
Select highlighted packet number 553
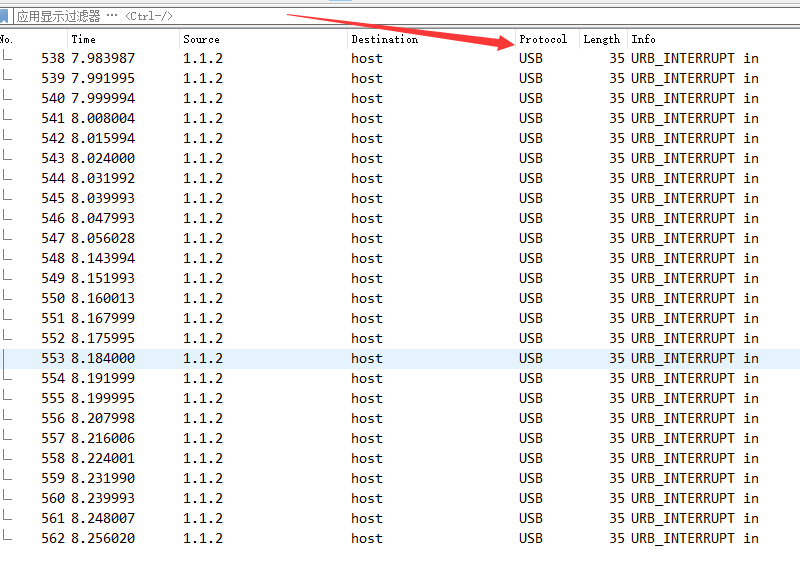coord(400,358)
